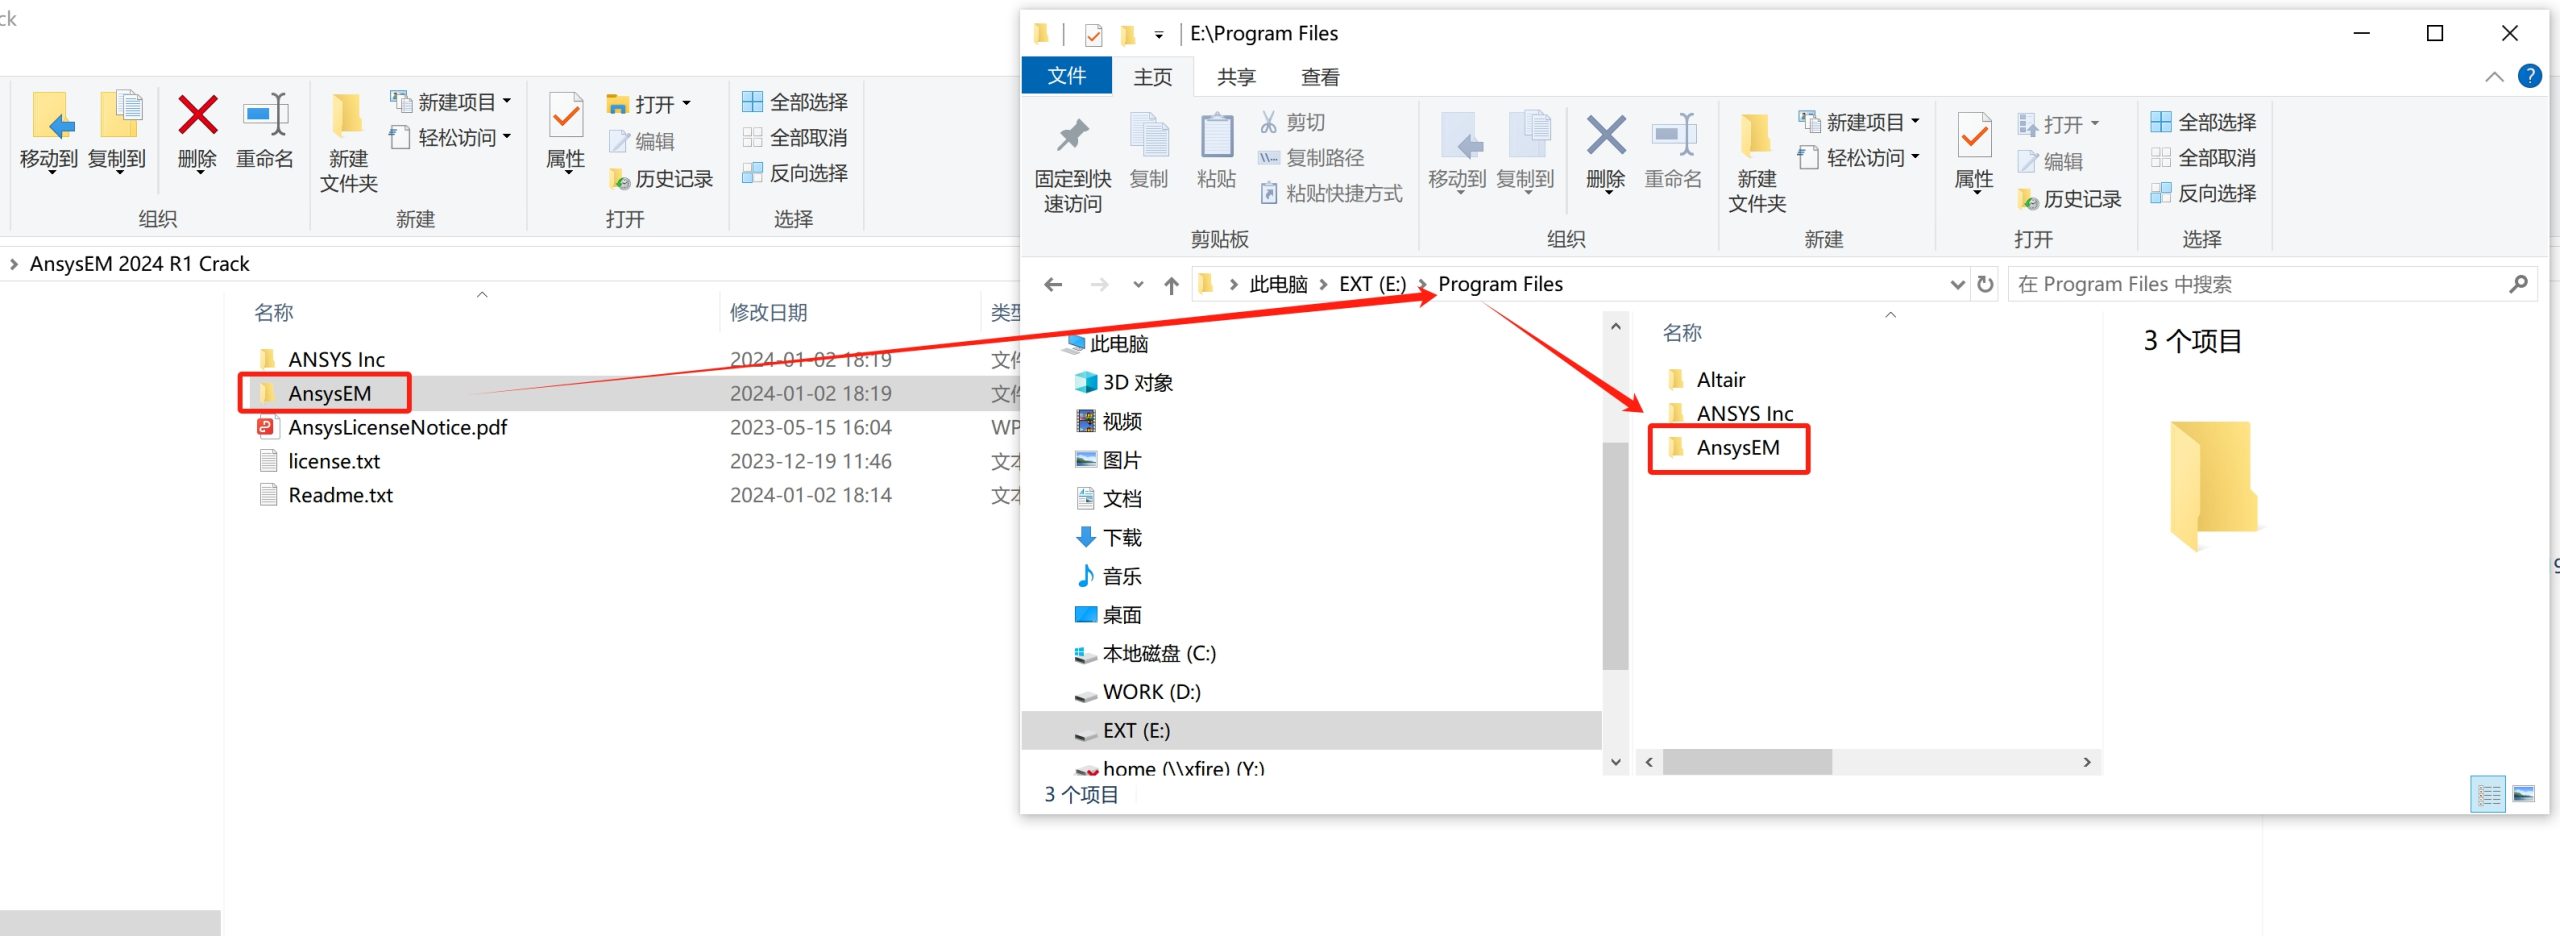Click History in left window ribbon
Screen dimensions: 2560x936
[x=661, y=178]
